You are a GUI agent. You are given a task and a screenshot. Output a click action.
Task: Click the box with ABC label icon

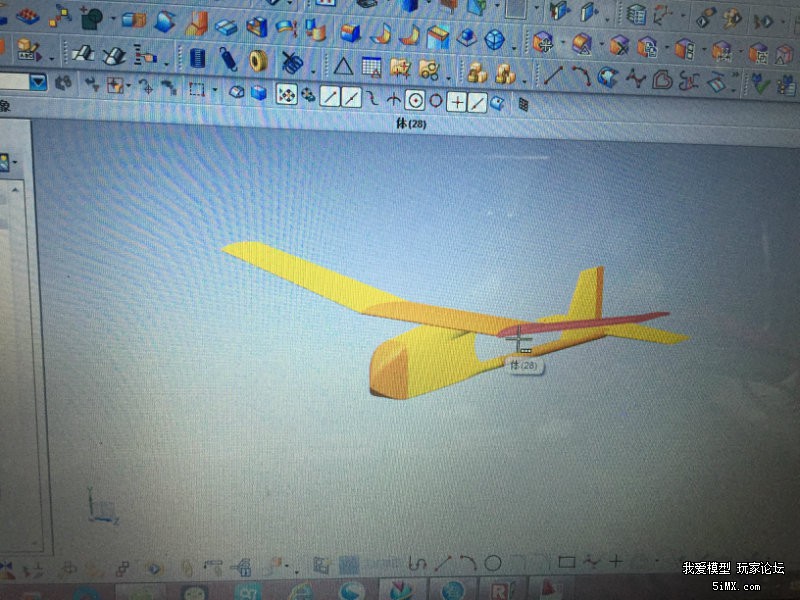(28, 49)
